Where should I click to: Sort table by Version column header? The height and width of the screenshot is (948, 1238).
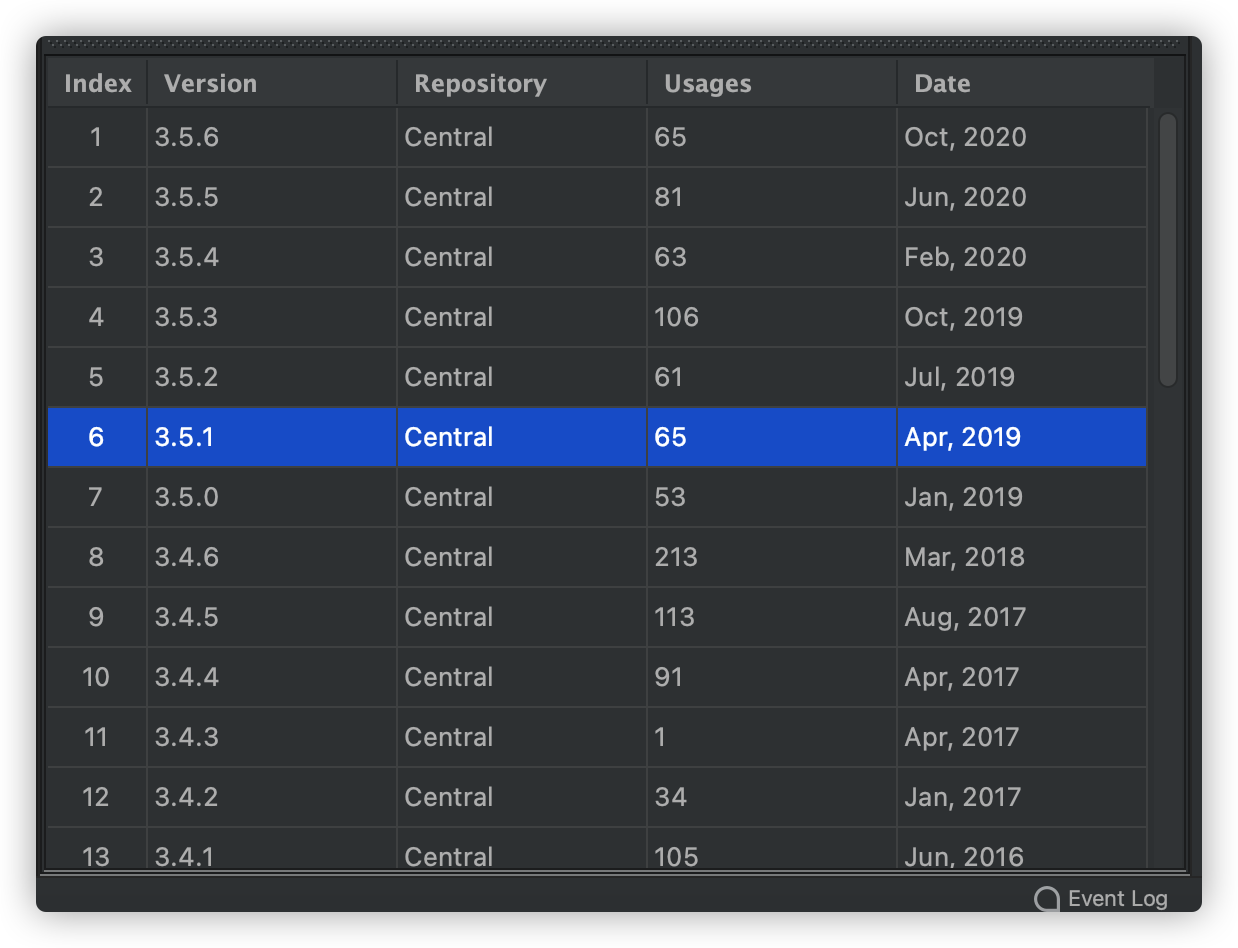[x=272, y=83]
